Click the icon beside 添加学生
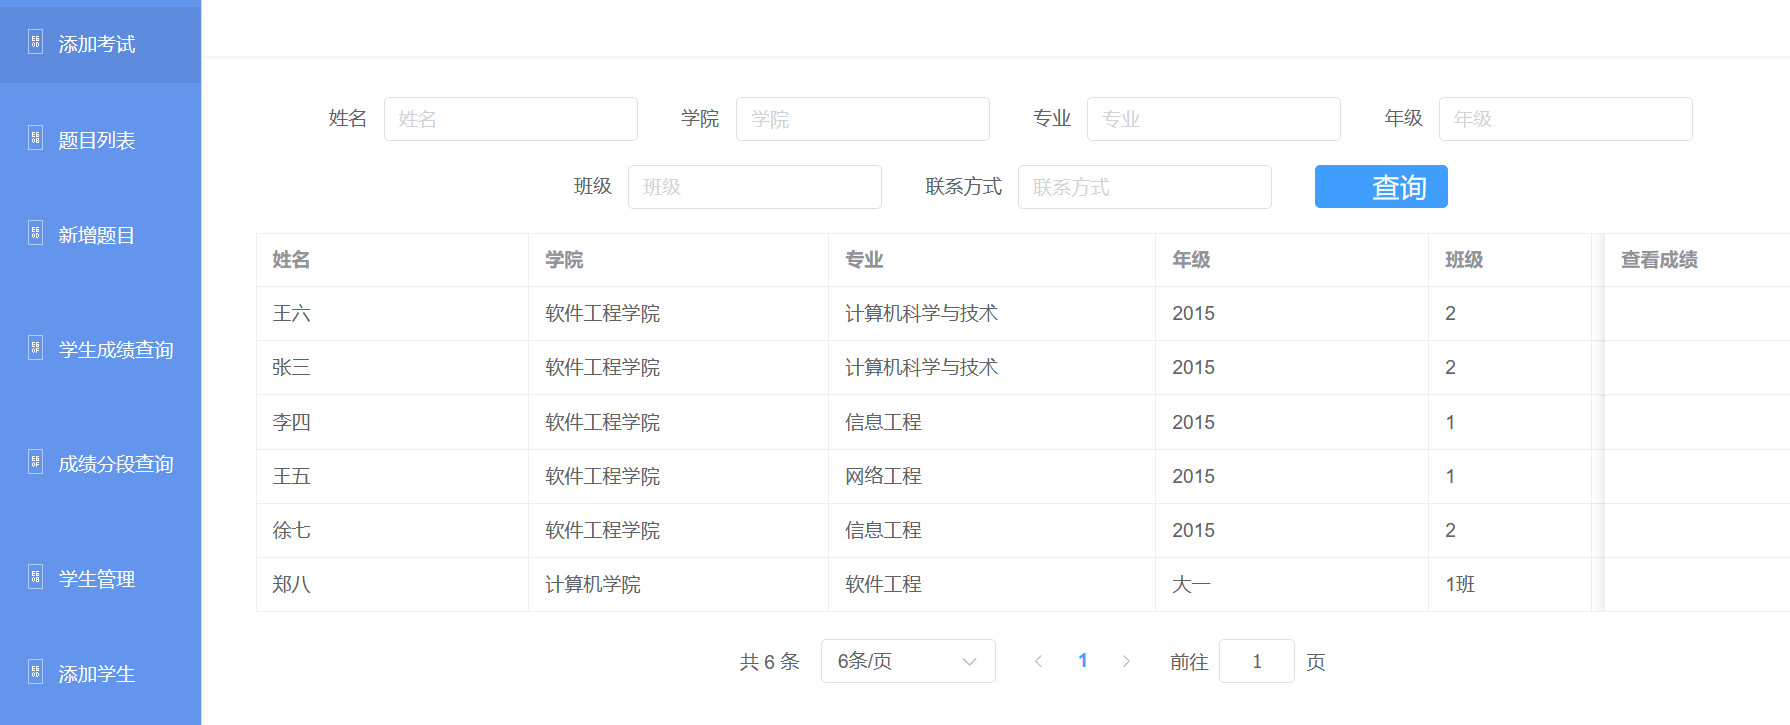The height and width of the screenshot is (725, 1790). coord(35,672)
